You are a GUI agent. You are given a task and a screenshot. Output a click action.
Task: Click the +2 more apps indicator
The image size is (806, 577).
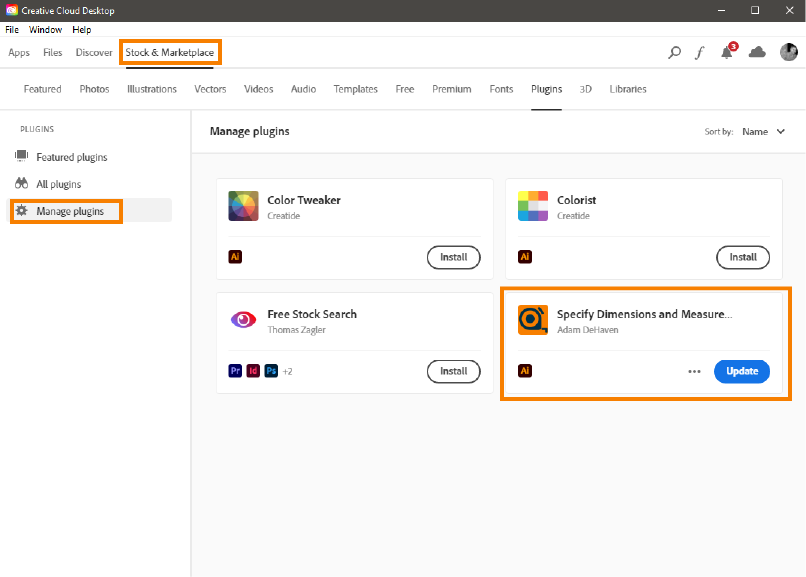point(287,371)
